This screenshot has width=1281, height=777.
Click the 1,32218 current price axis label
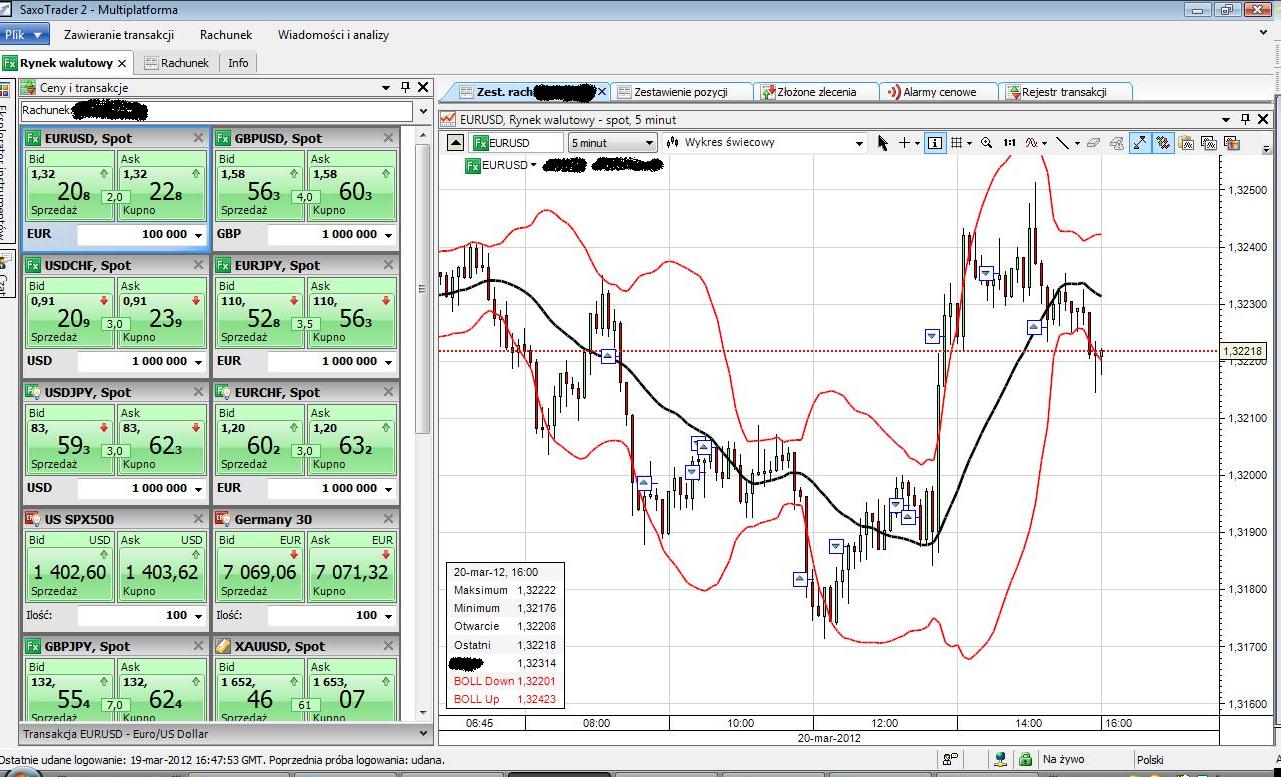[1243, 351]
